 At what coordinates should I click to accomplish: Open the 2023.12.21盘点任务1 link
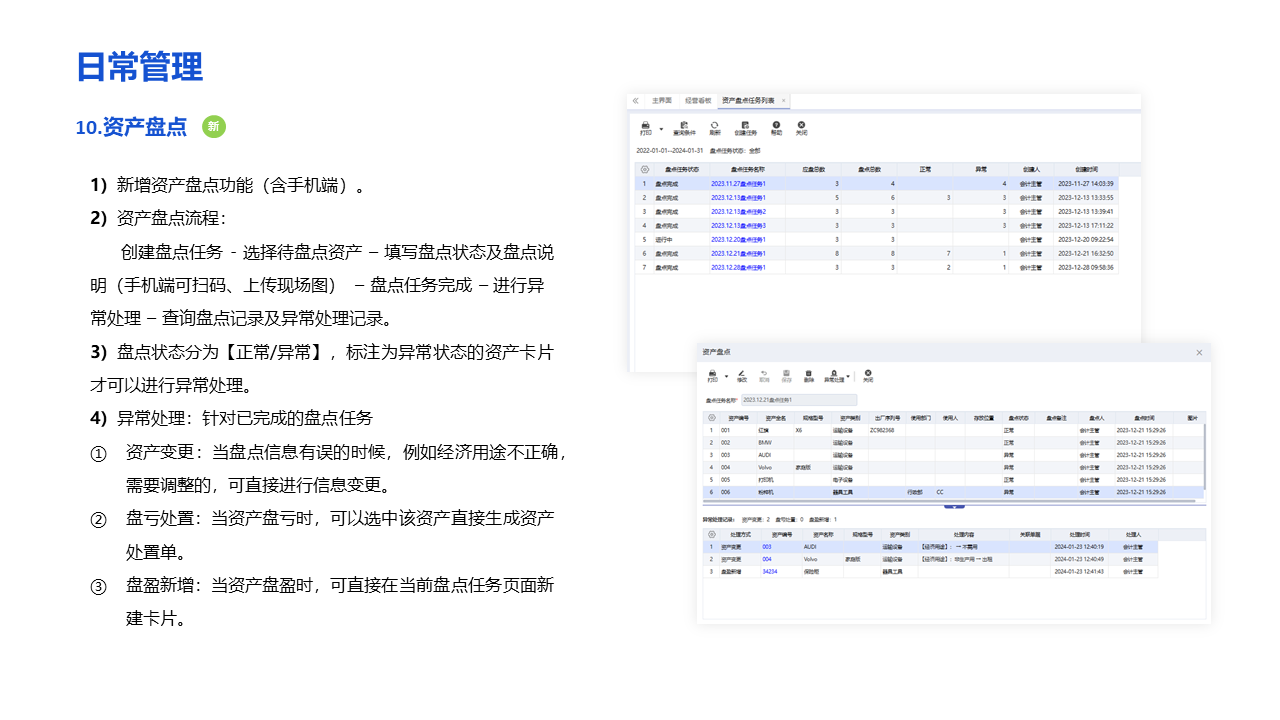pyautogui.click(x=738, y=253)
